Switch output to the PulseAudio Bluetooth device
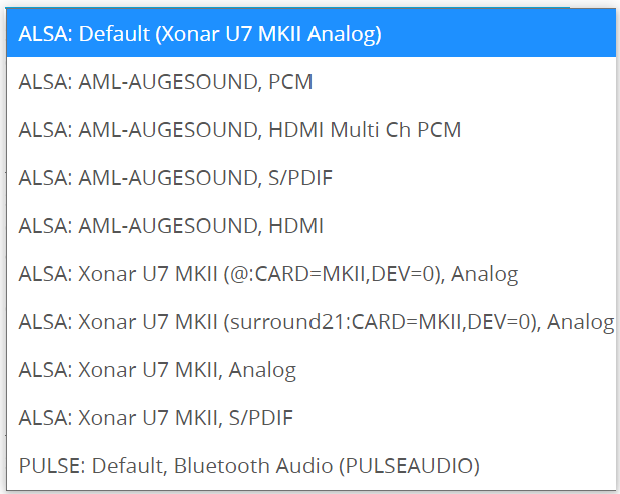Viewport: 620px width, 494px height. [249, 466]
